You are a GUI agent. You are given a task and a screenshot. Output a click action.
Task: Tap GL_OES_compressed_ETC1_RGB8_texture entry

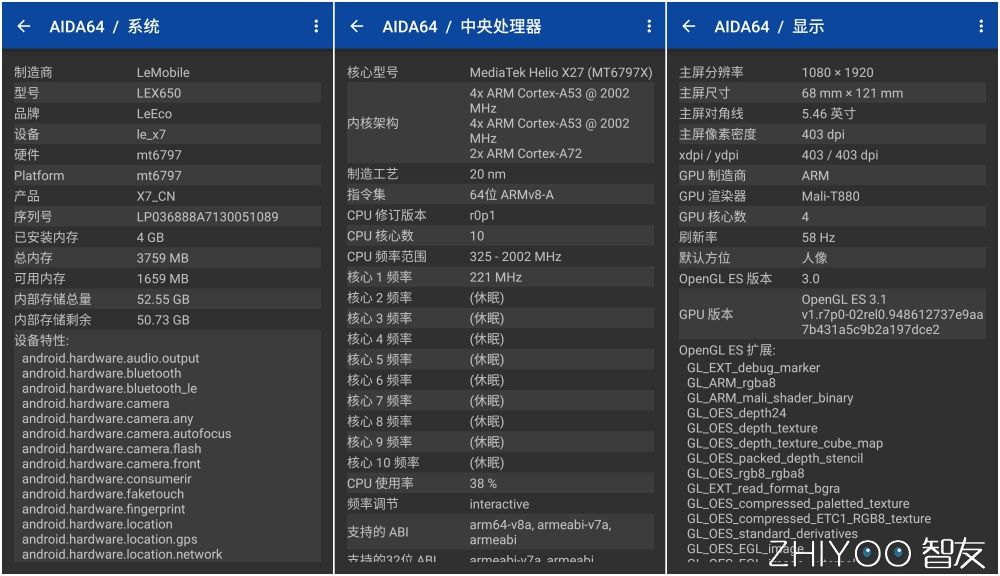tap(809, 519)
